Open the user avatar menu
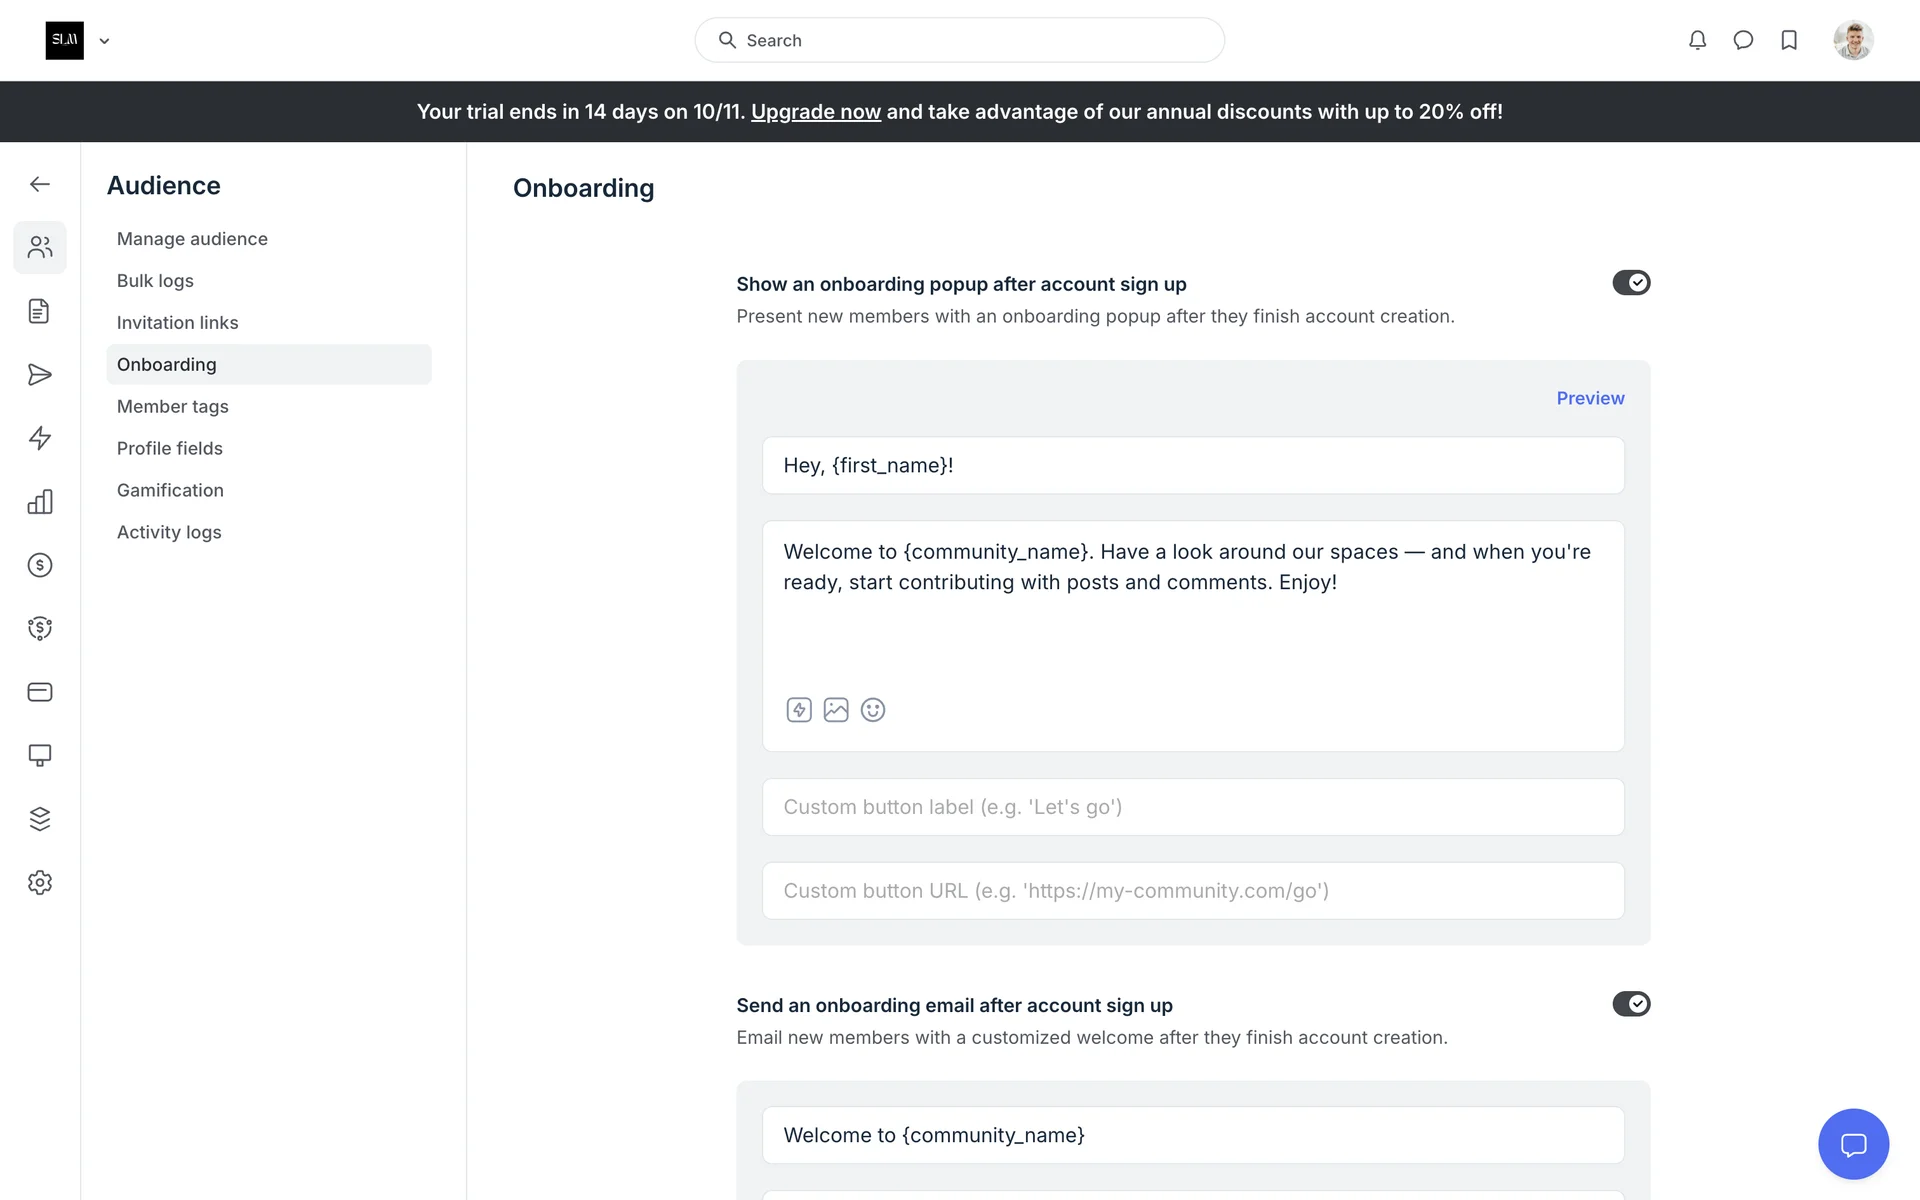Screen dimensions: 1920x1200 pyautogui.click(x=1852, y=40)
